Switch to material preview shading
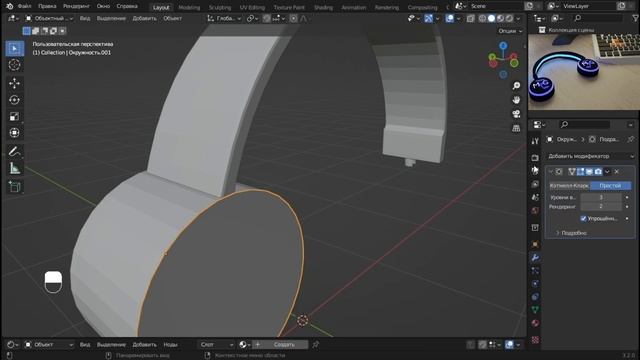Image resolution: width=640 pixels, height=360 pixels. (x=500, y=18)
